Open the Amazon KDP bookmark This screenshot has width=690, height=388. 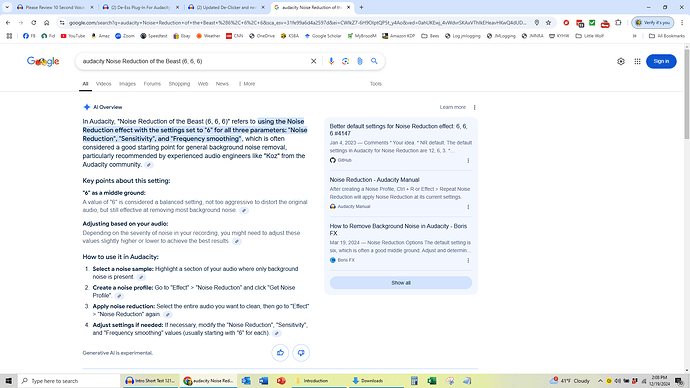click(398, 36)
